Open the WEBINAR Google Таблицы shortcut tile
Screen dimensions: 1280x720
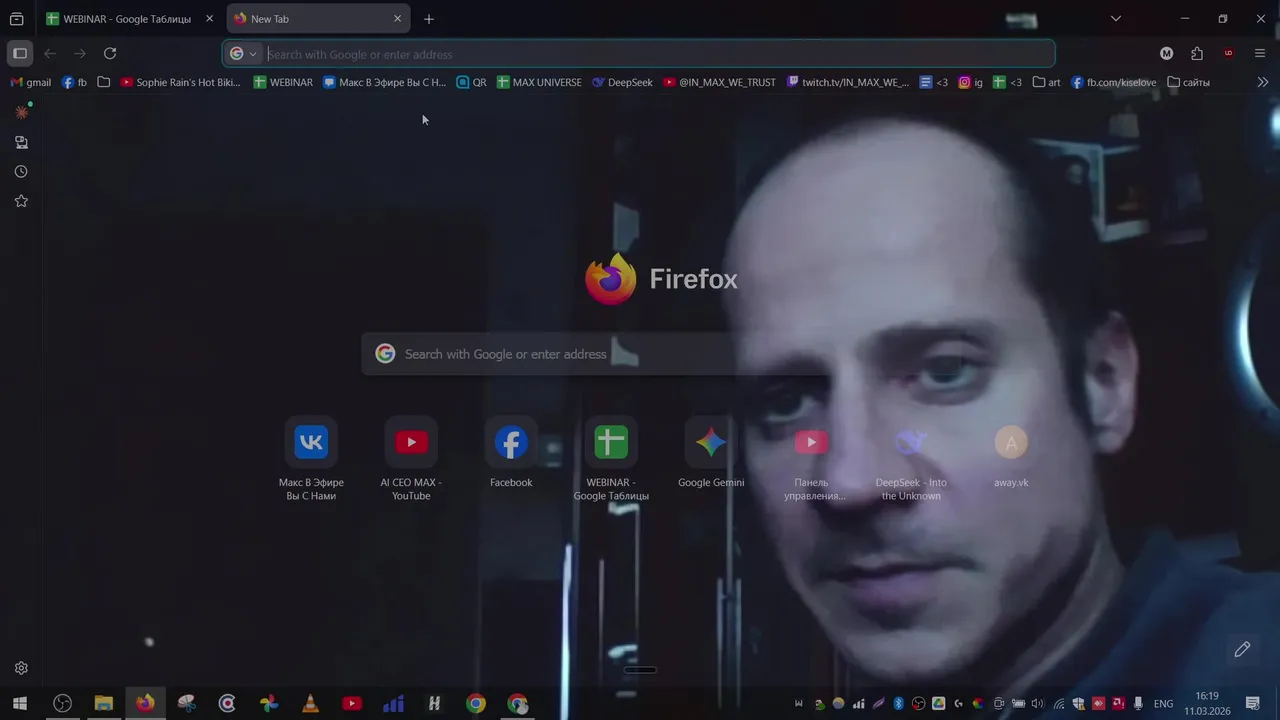point(611,442)
